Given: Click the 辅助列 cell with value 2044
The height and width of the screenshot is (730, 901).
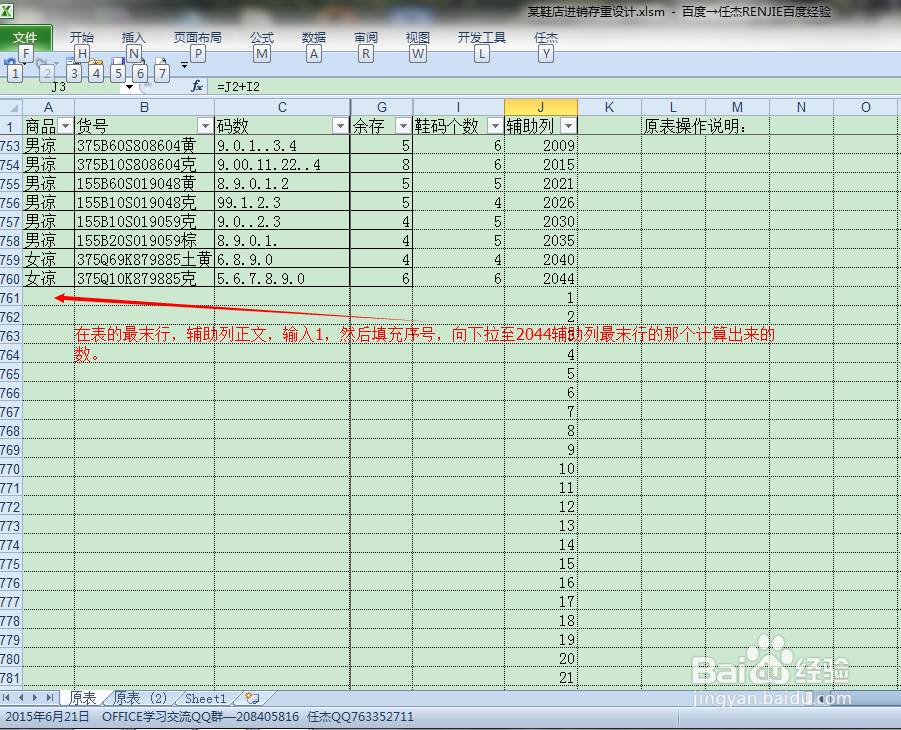Looking at the screenshot, I should tap(541, 279).
